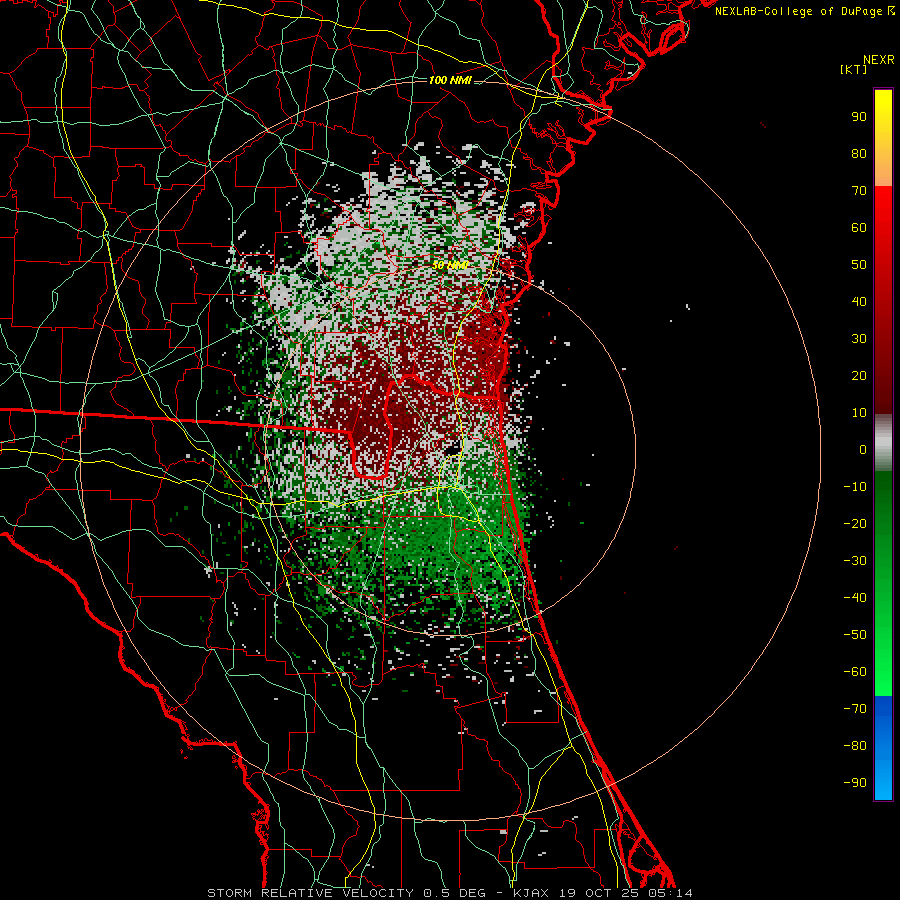Image resolution: width=900 pixels, height=900 pixels.
Task: Select the -80 knot scale label
Action: click(x=855, y=746)
